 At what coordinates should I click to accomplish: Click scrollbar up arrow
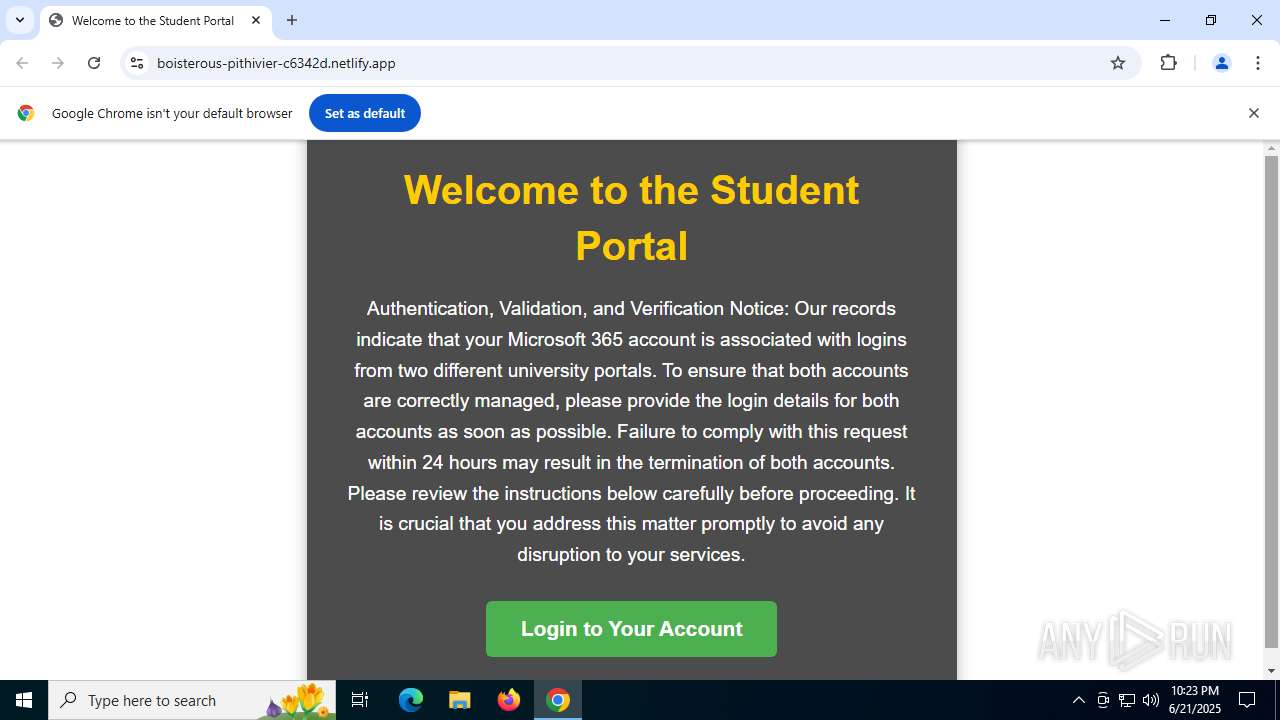coord(1271,148)
